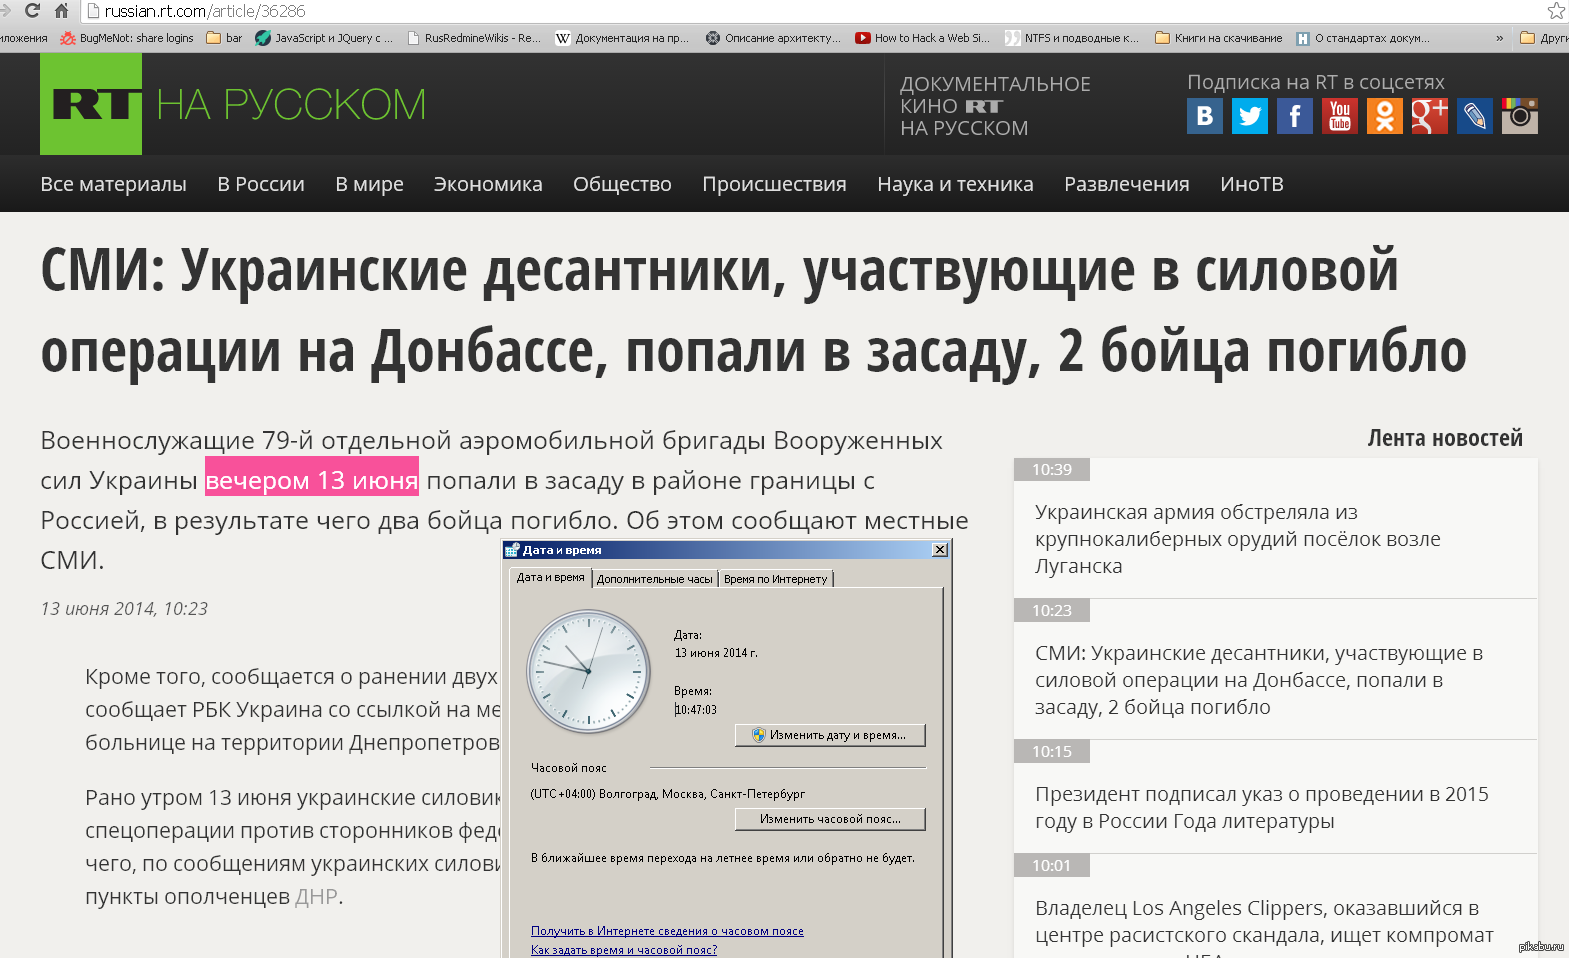
Task: Click the YouTube social icon
Action: coord(1339,116)
